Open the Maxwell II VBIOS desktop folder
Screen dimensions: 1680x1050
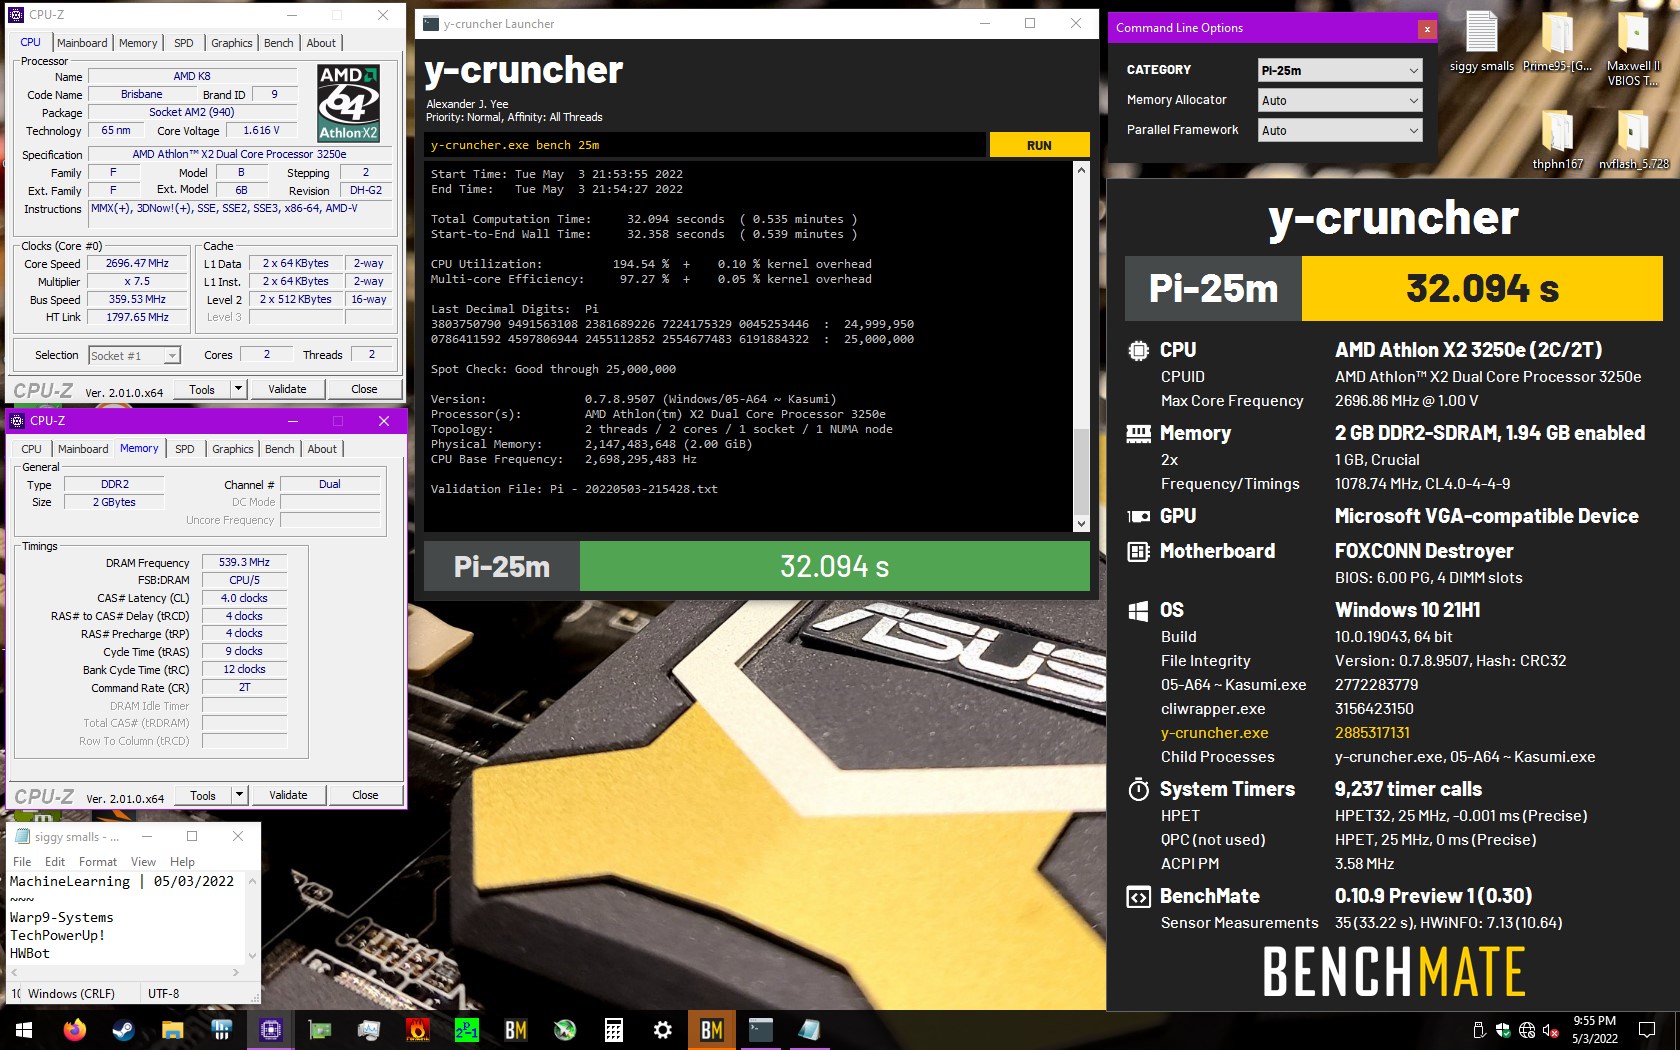click(1633, 48)
